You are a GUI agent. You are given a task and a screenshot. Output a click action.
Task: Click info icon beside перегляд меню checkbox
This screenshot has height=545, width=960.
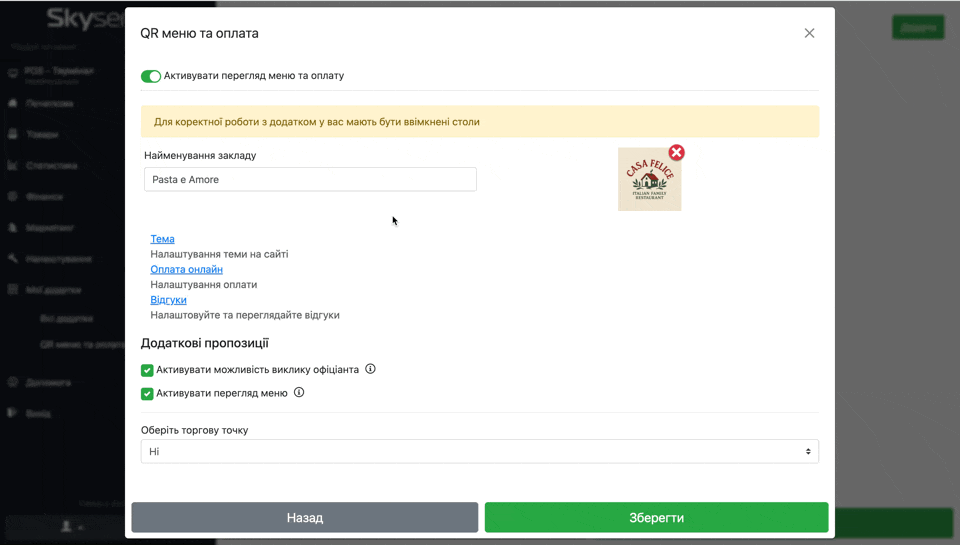[x=299, y=393]
